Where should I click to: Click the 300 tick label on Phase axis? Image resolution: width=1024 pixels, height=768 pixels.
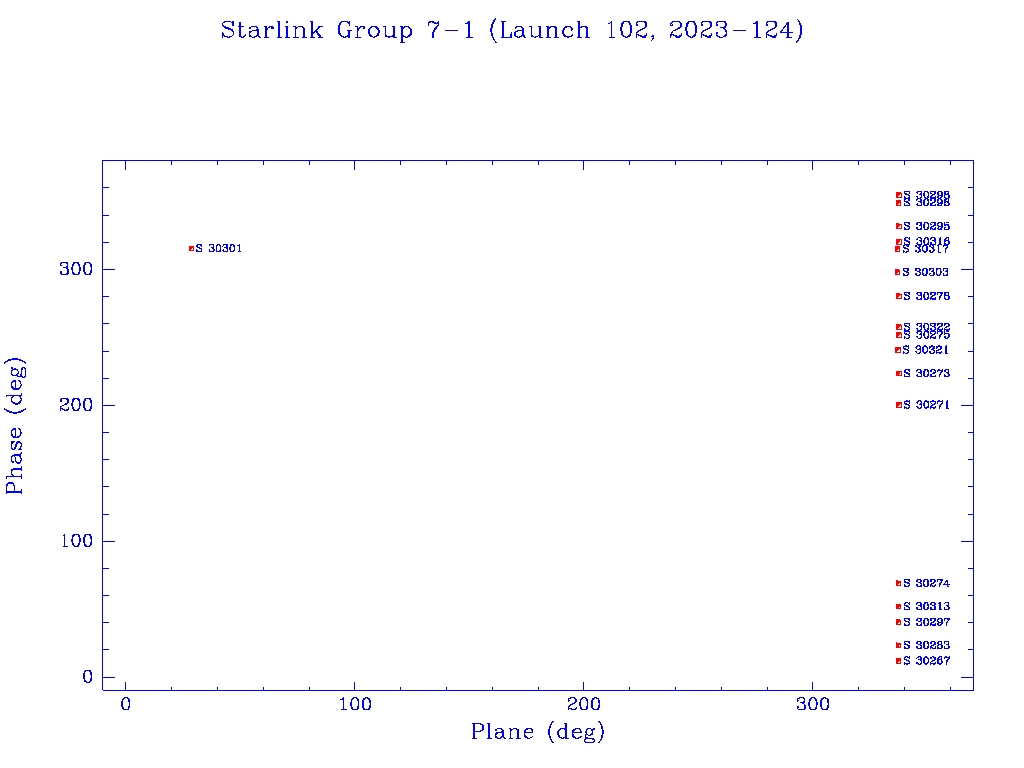[76, 269]
